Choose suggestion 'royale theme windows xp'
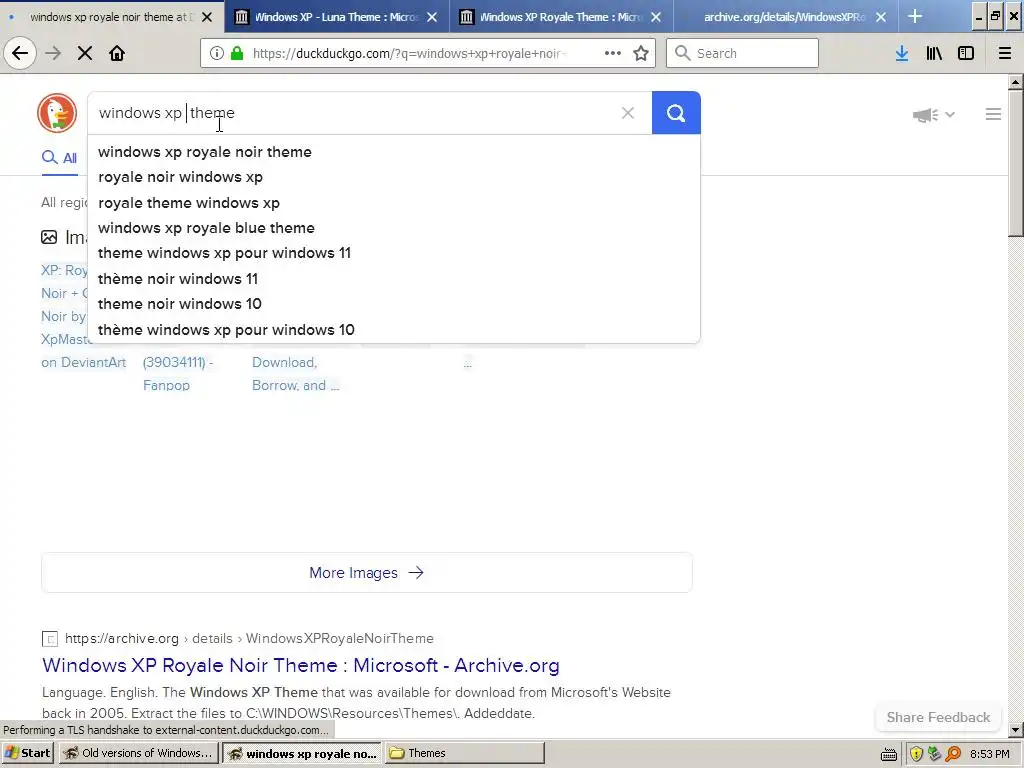The image size is (1024, 768). [x=394, y=202]
